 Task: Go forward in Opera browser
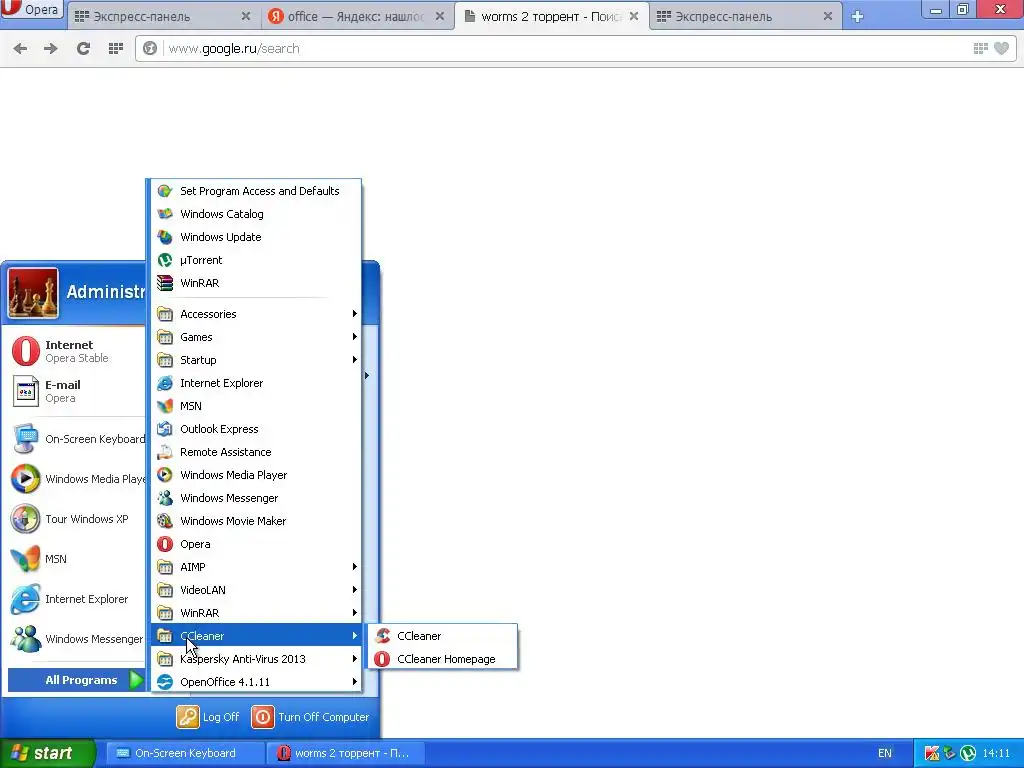click(x=51, y=48)
